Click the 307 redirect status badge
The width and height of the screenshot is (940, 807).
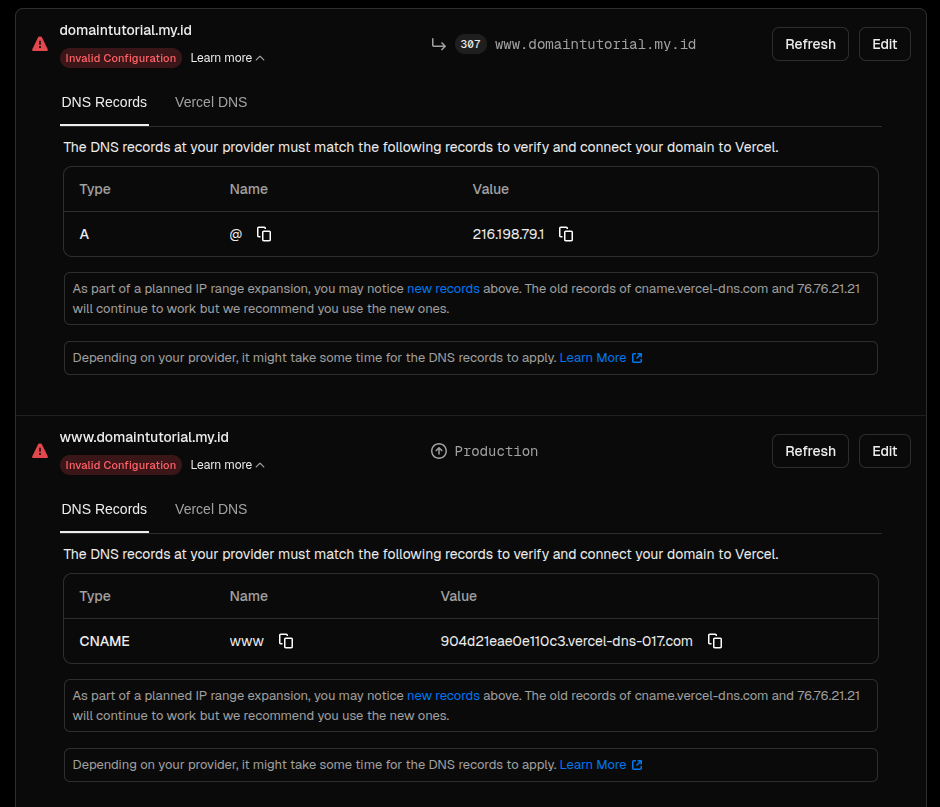[470, 44]
